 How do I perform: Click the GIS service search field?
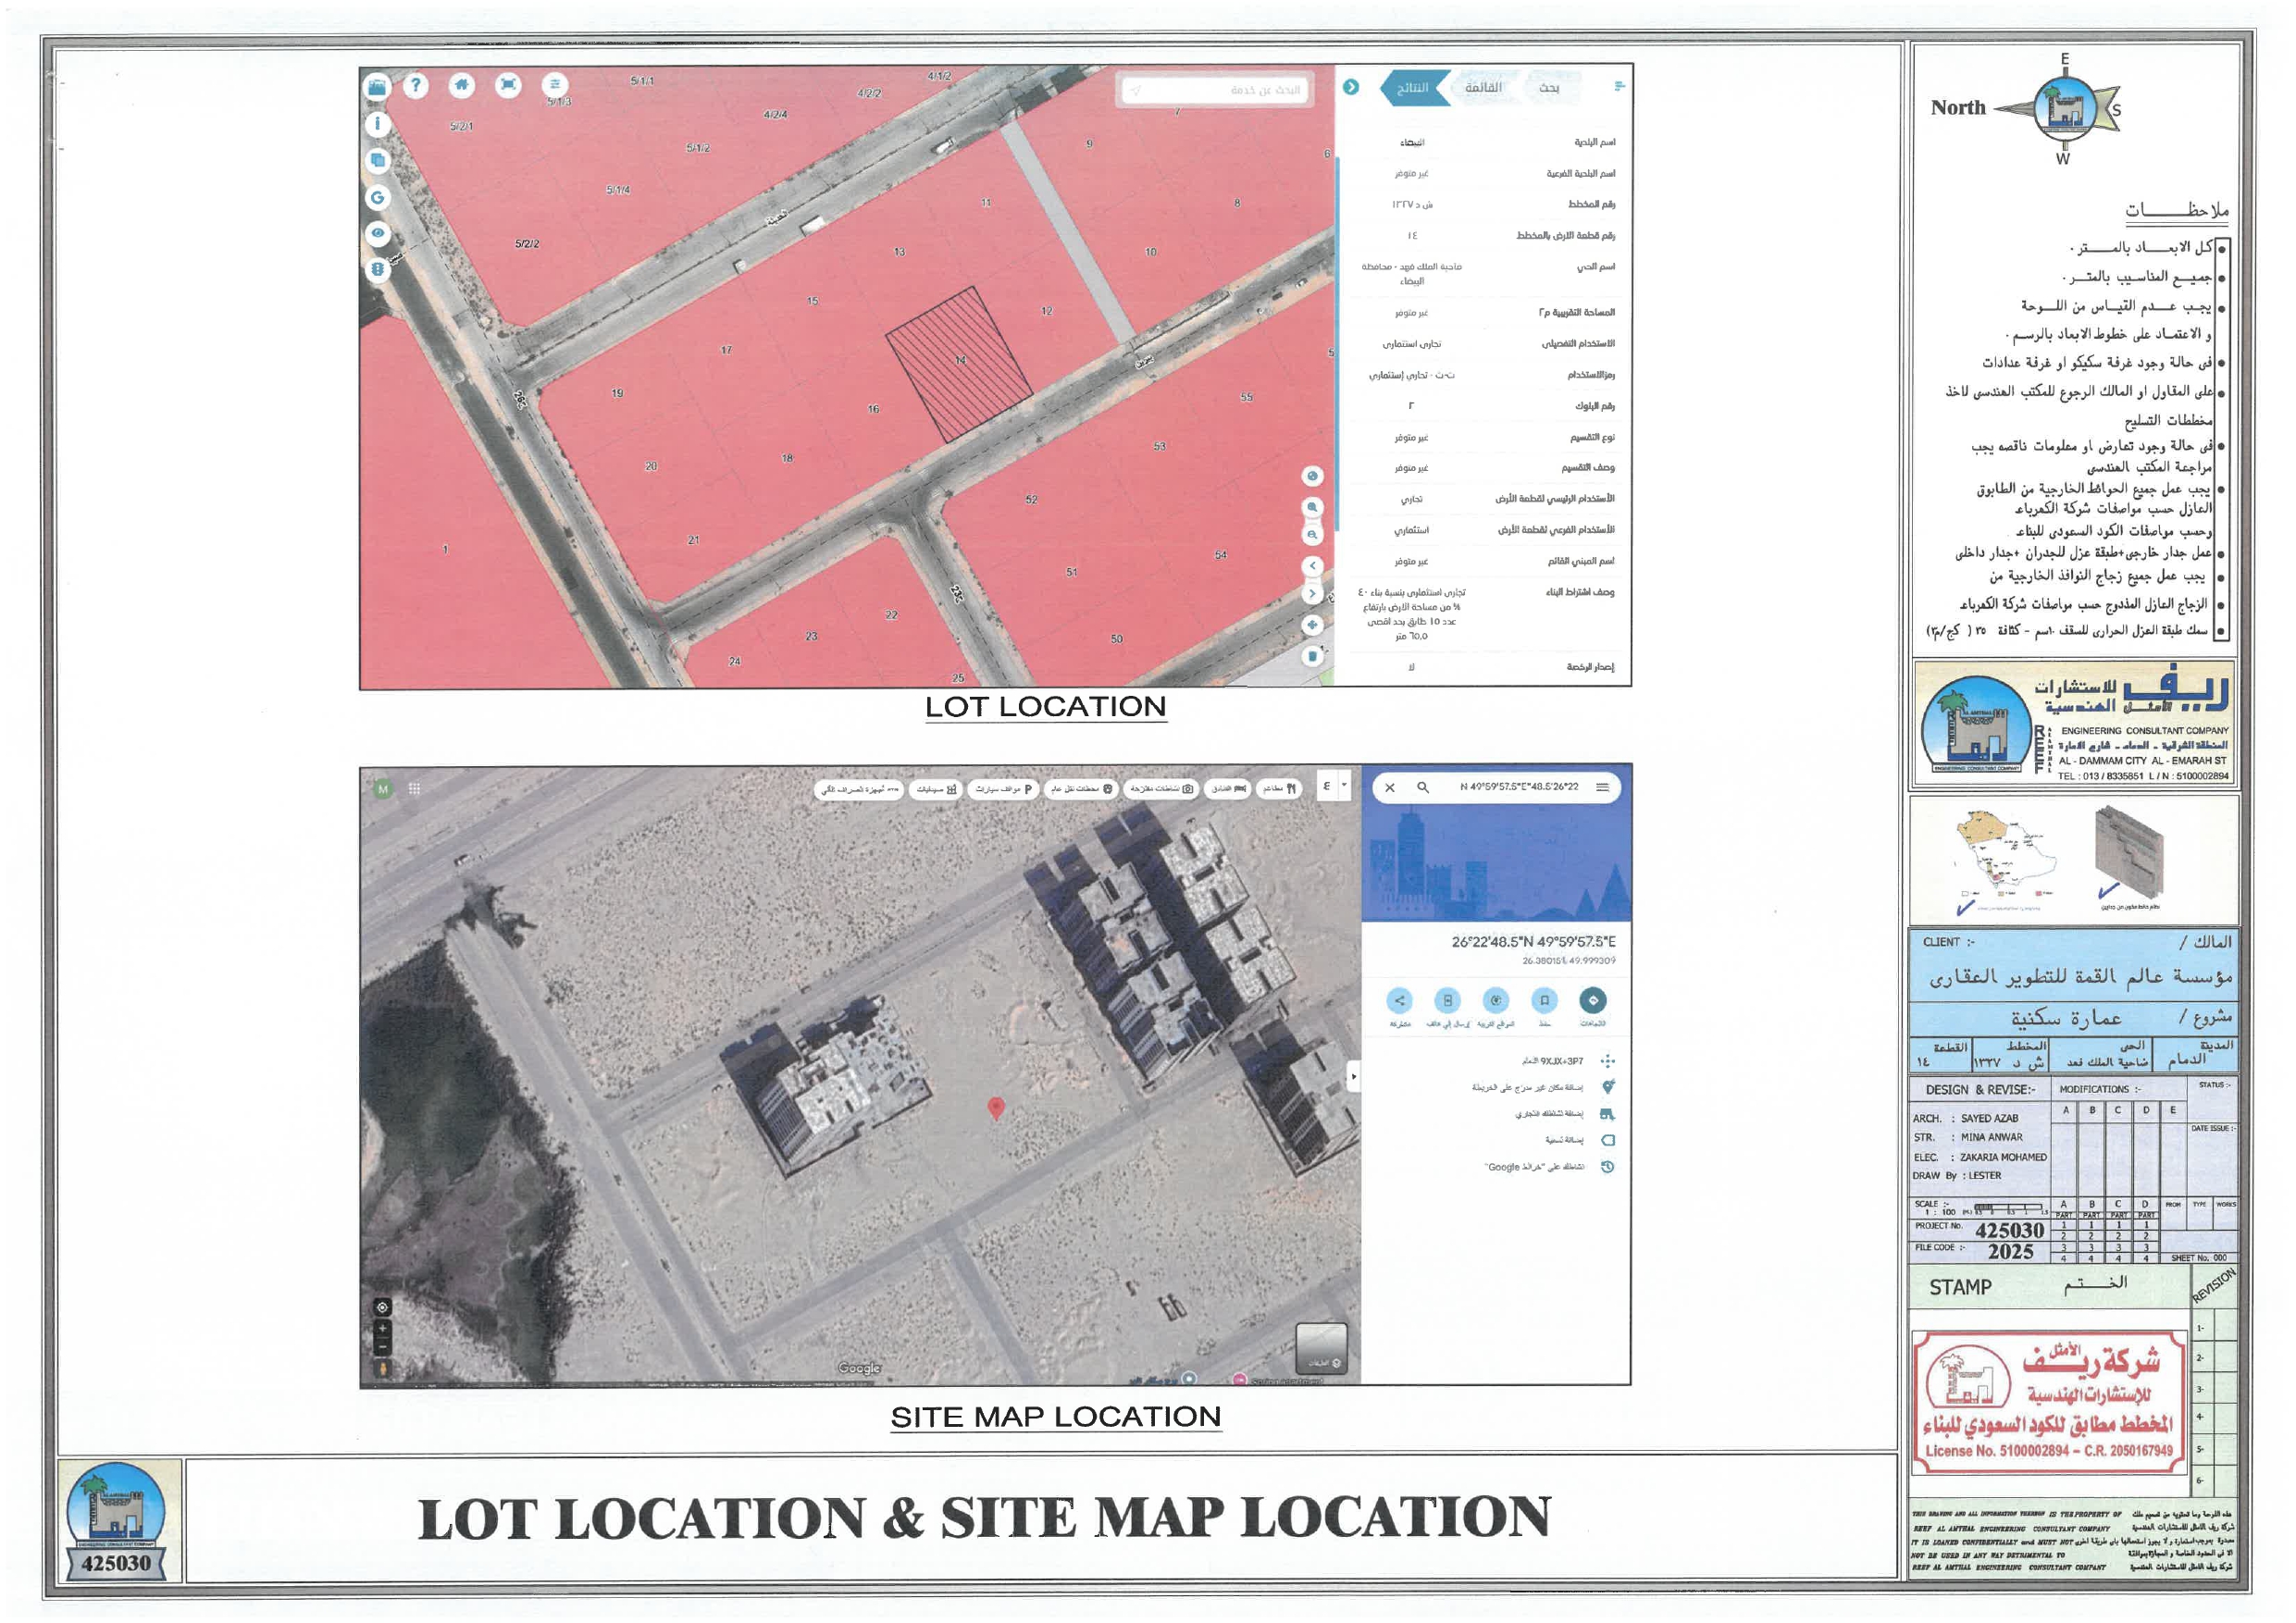coord(1216,90)
